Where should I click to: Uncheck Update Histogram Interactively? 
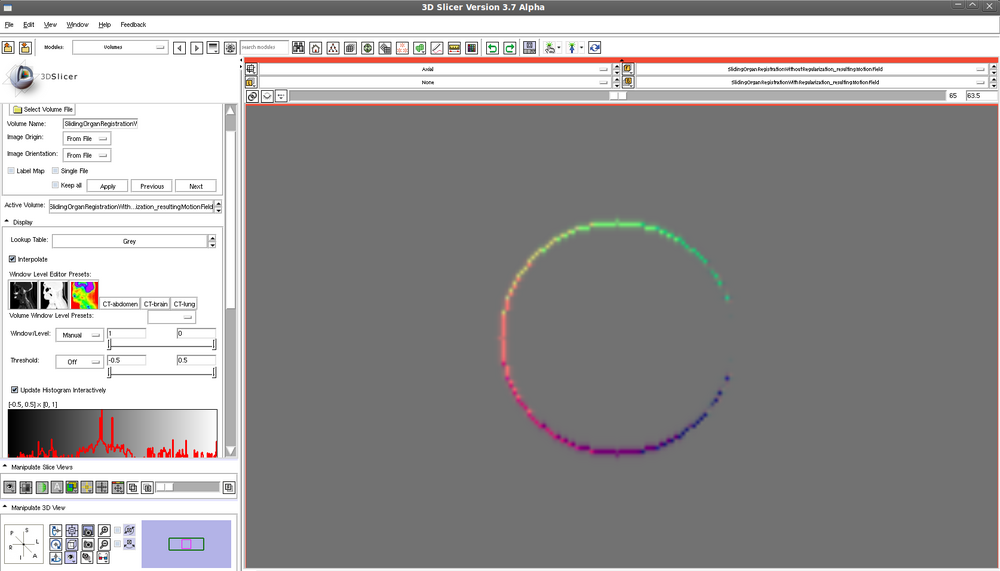[x=15, y=390]
